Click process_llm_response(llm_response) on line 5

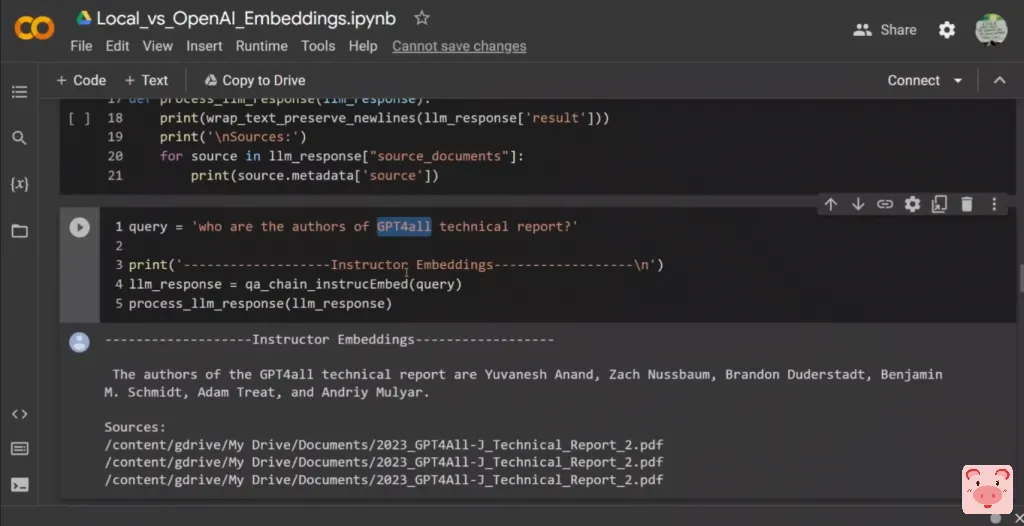coord(260,304)
